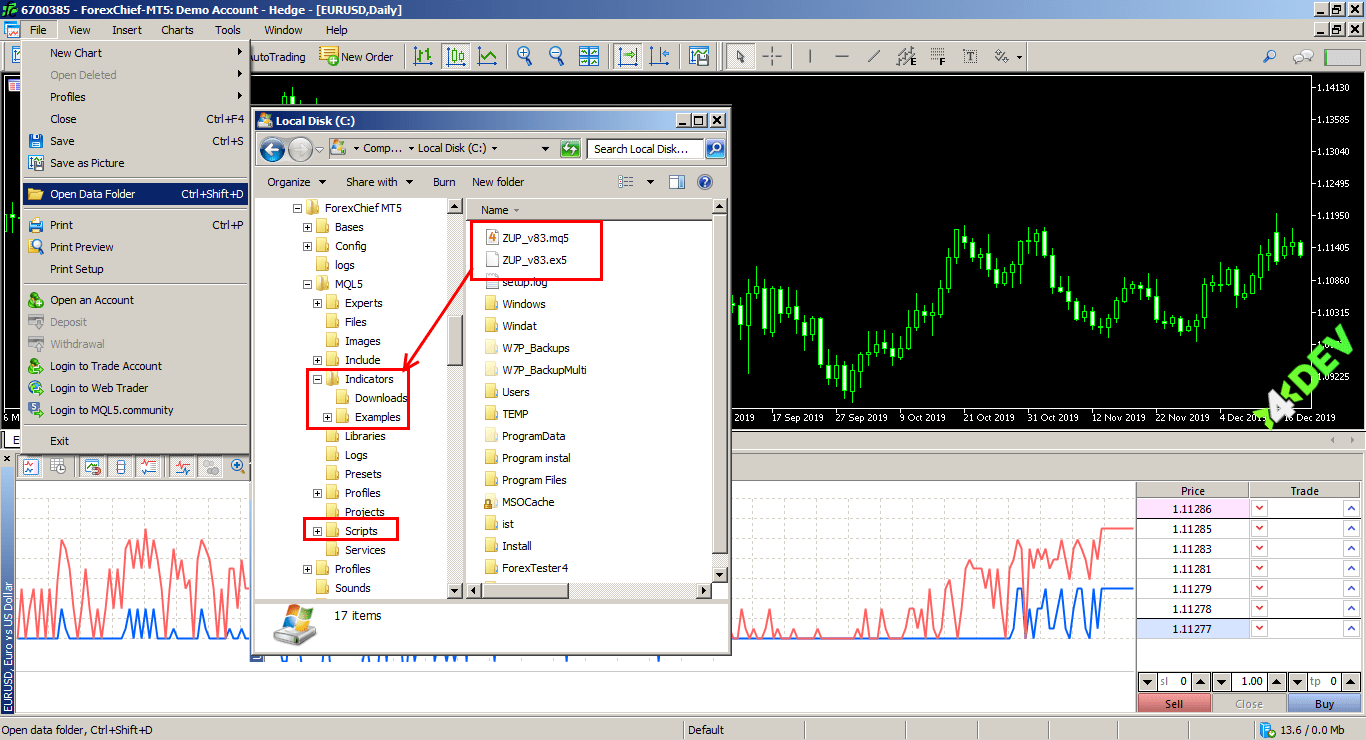Click the New folder button
Image resolution: width=1366 pixels, height=740 pixels.
(x=498, y=182)
